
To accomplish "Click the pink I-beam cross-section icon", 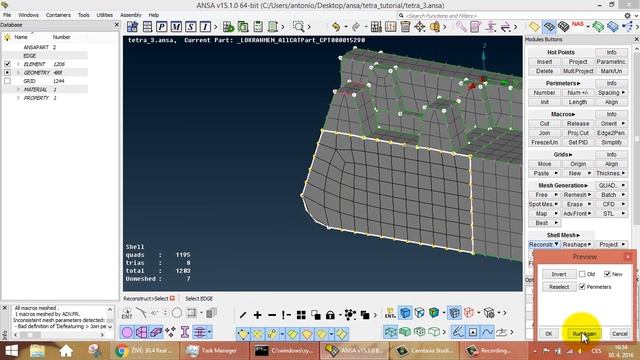I will tap(184, 332).
